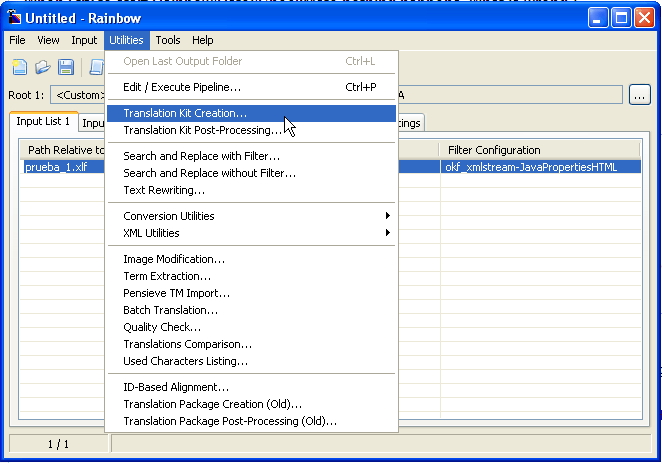Screen dimensions: 662x463
Task: Click the Save project floppy icon
Action: click(x=66, y=67)
